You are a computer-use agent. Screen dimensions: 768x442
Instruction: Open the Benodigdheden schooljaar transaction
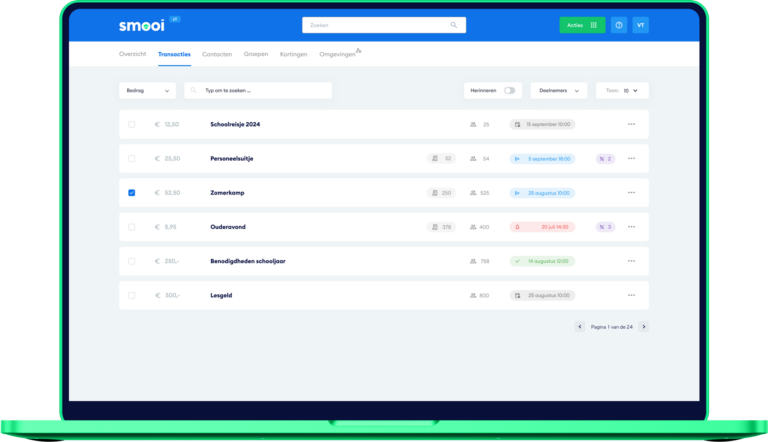click(246, 261)
